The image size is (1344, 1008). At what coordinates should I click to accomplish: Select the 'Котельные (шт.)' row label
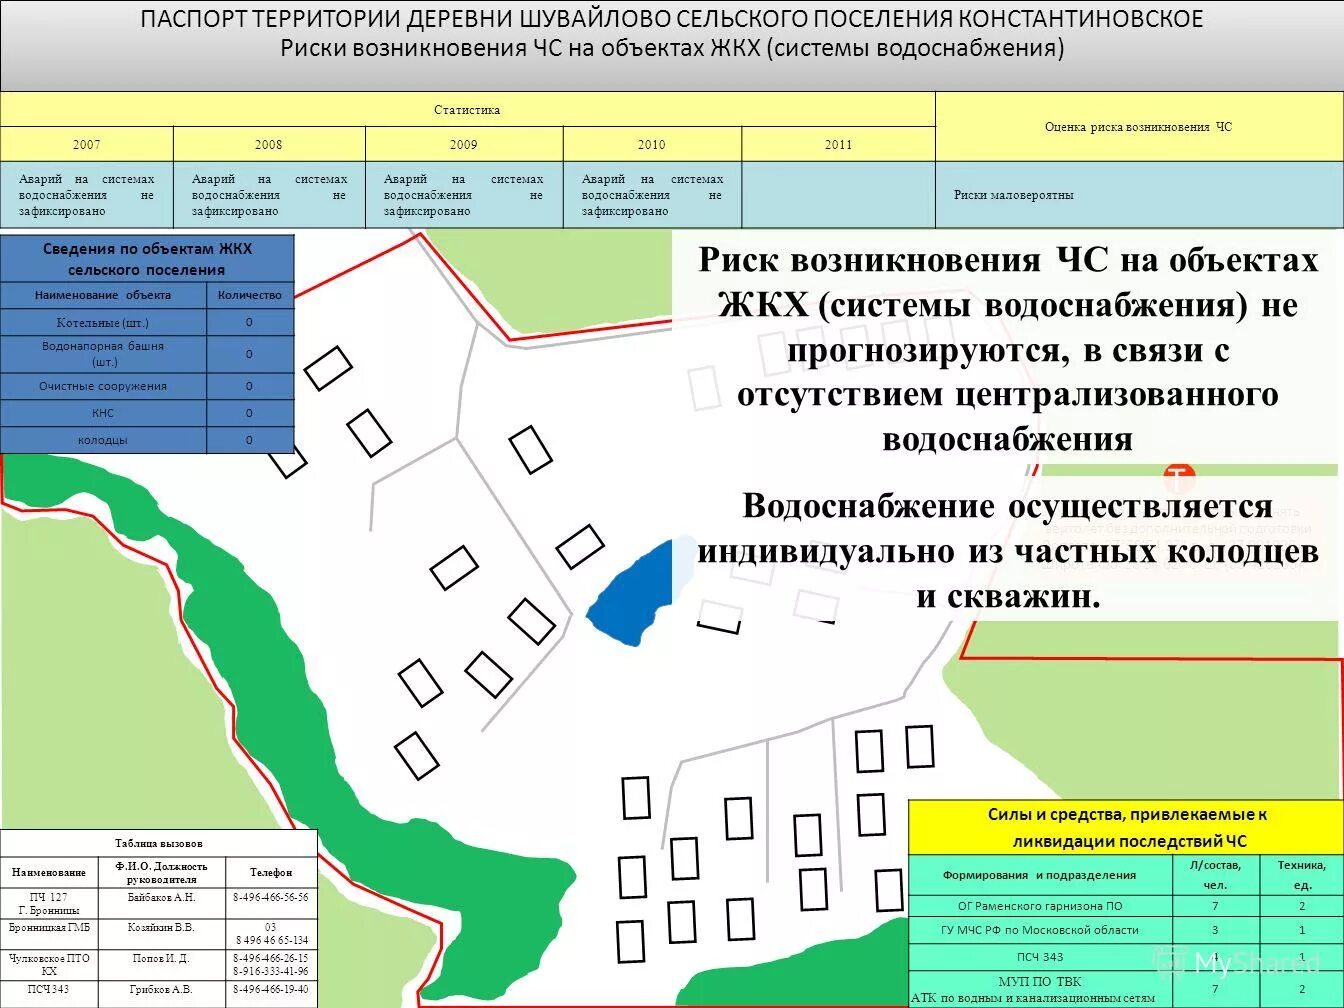pos(103,322)
